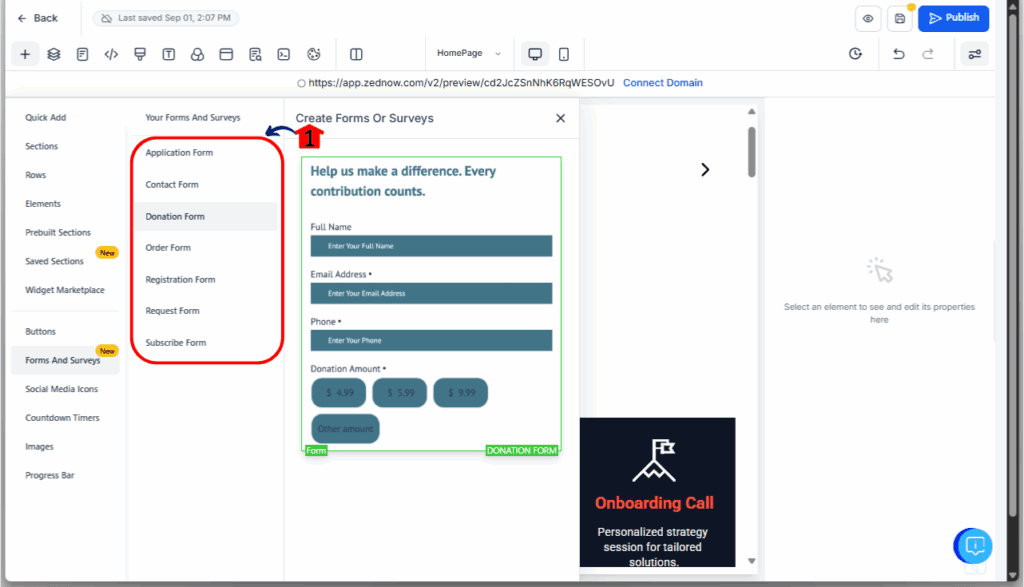
Task: Select Buttons category
Action: point(40,332)
